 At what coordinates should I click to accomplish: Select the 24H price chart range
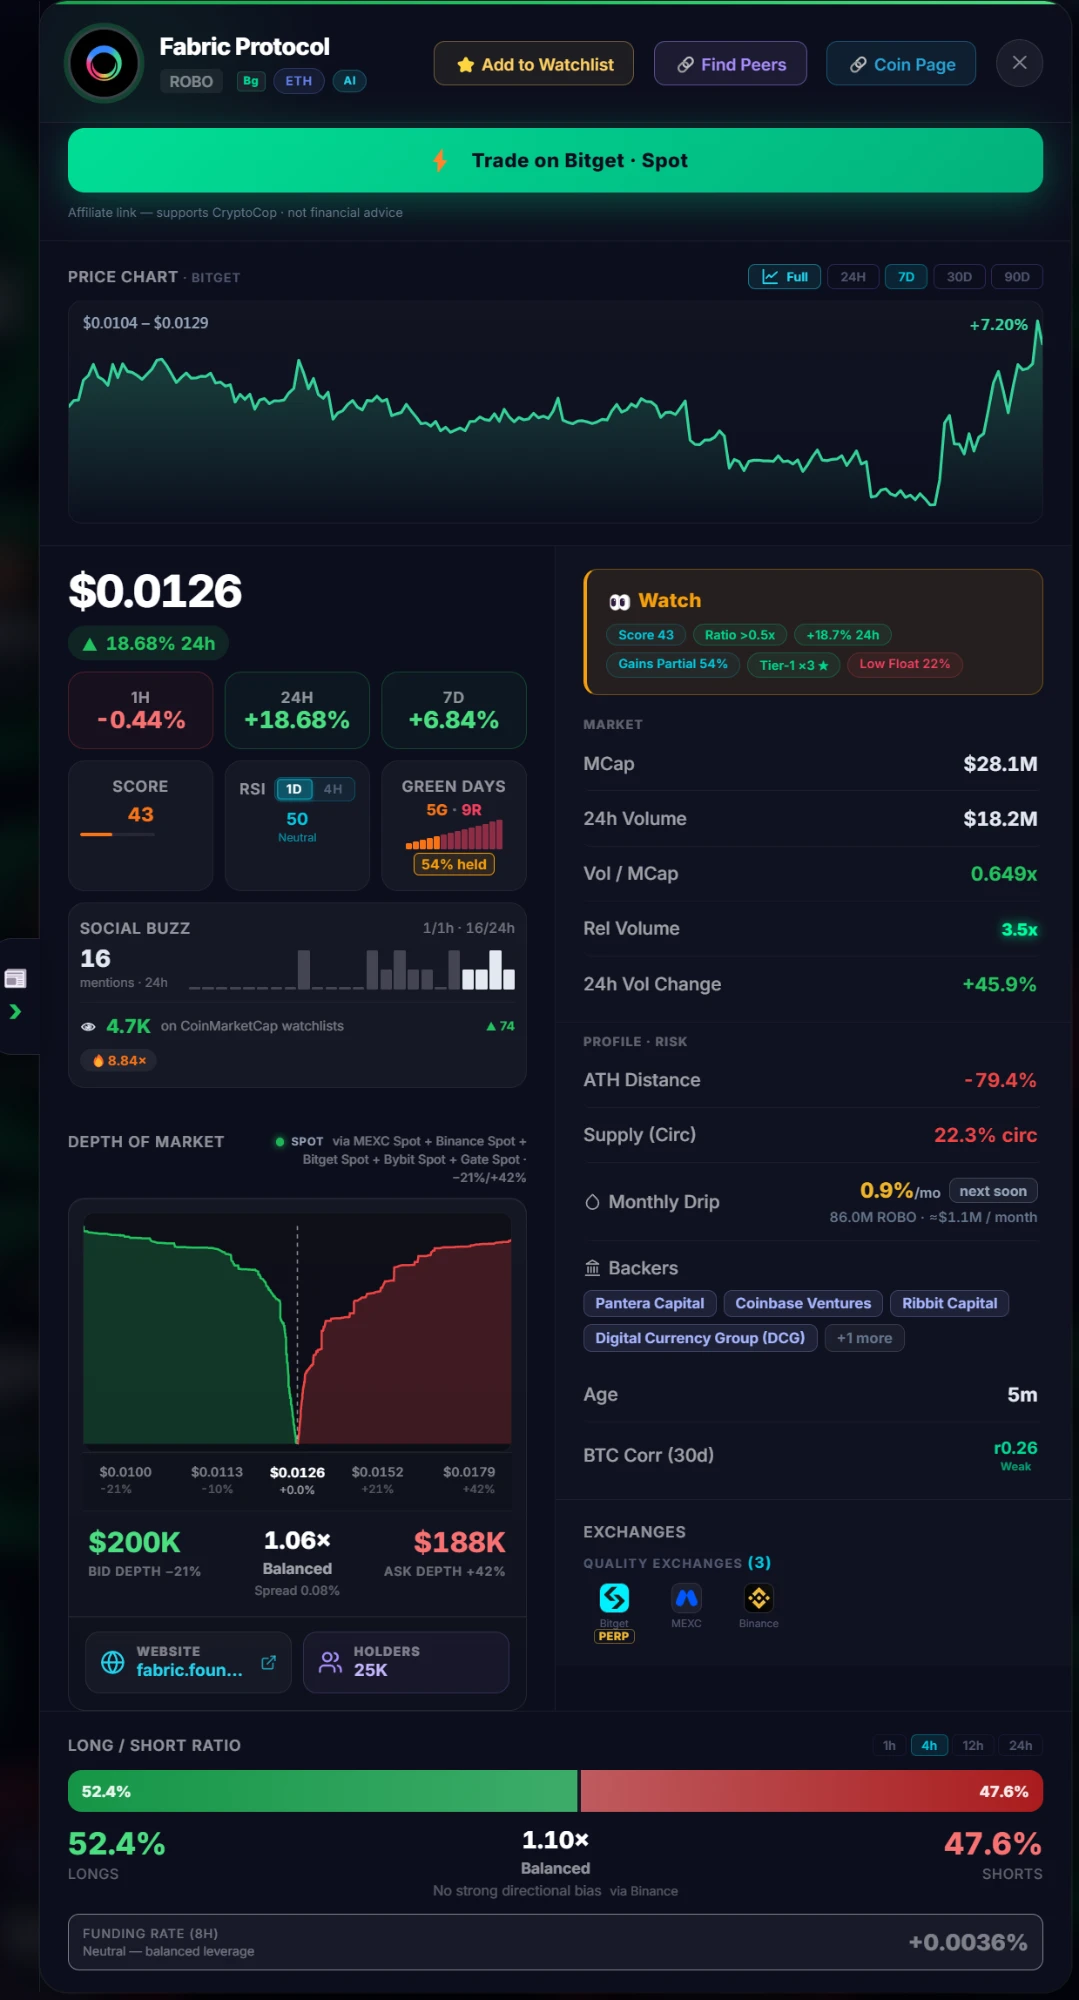tap(853, 277)
